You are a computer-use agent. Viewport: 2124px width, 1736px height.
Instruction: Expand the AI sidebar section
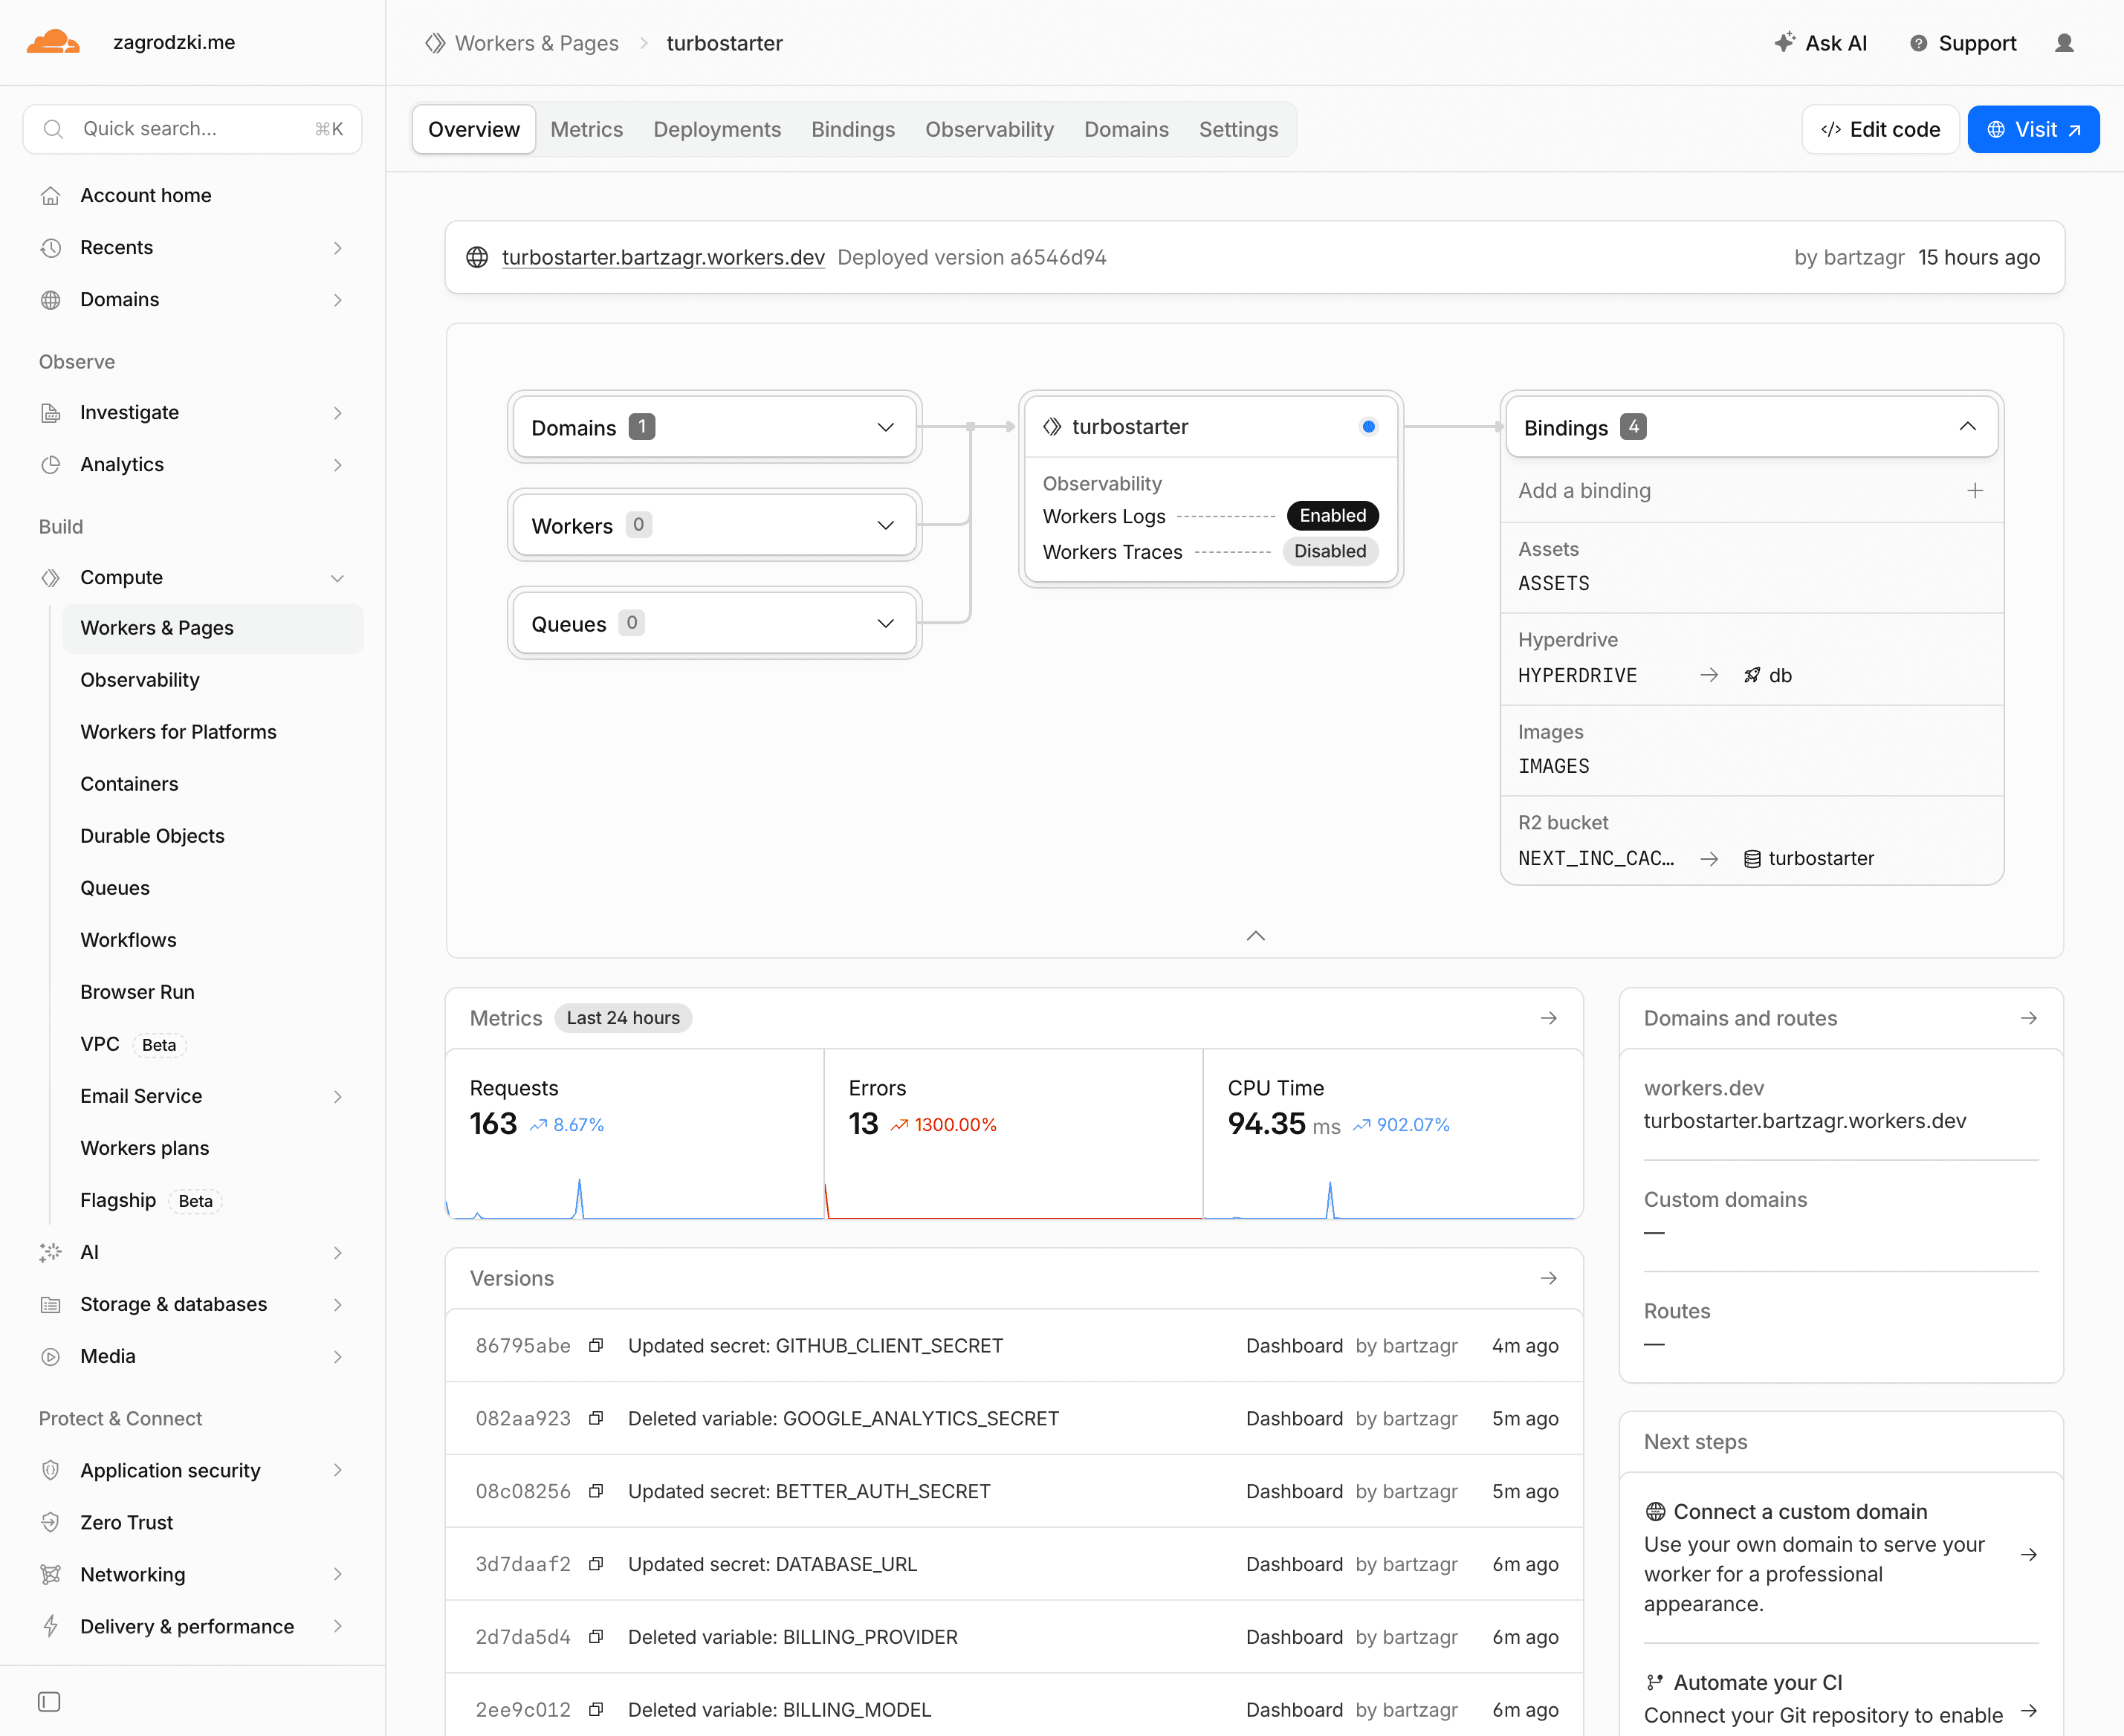pyautogui.click(x=338, y=1253)
